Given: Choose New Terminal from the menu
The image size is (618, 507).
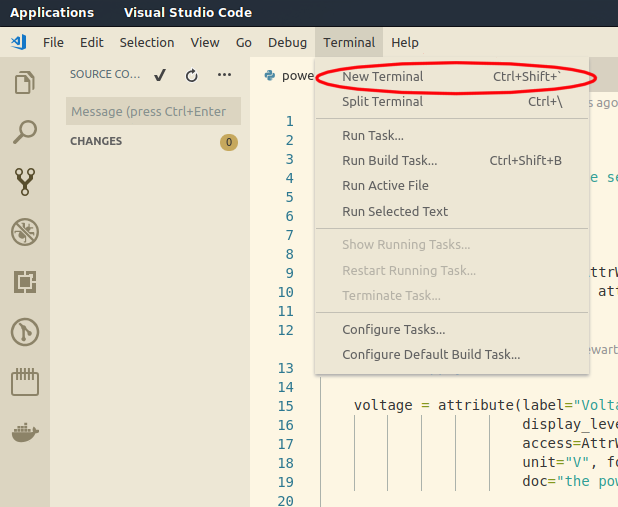Looking at the screenshot, I should pos(452,76).
